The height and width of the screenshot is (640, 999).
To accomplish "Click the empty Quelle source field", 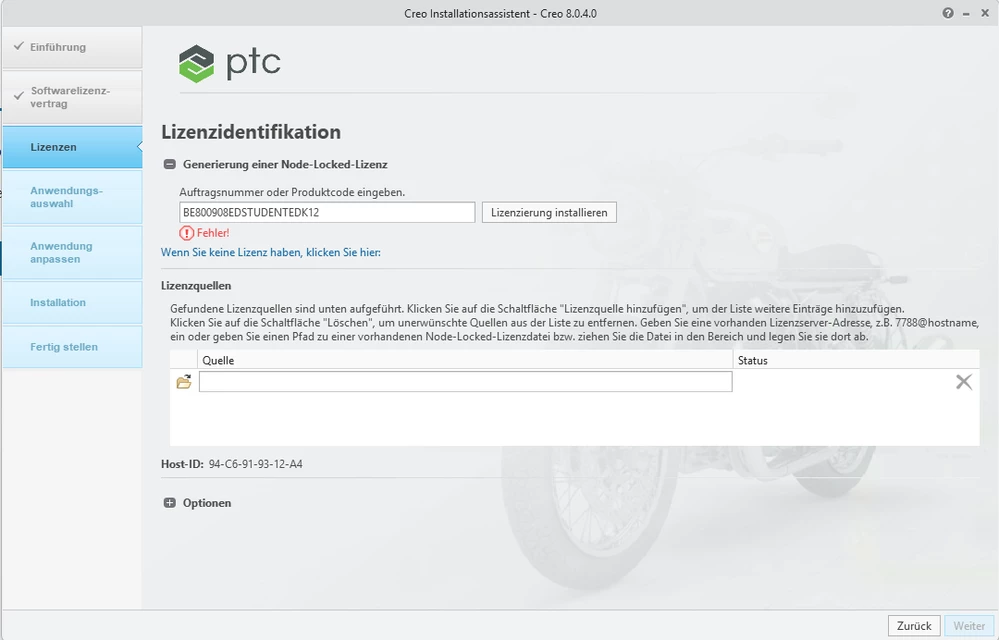I will tap(464, 381).
